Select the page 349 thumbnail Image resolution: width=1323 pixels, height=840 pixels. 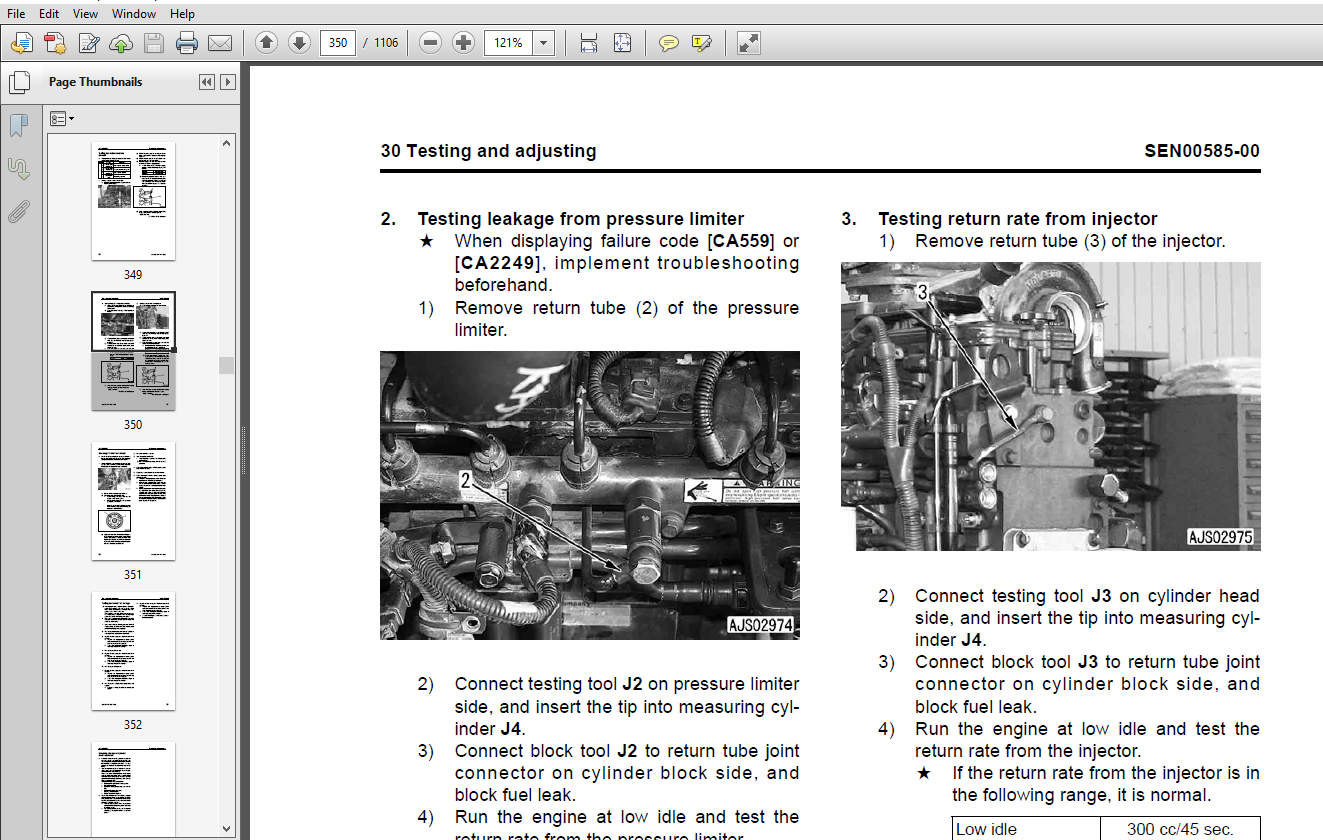point(133,201)
